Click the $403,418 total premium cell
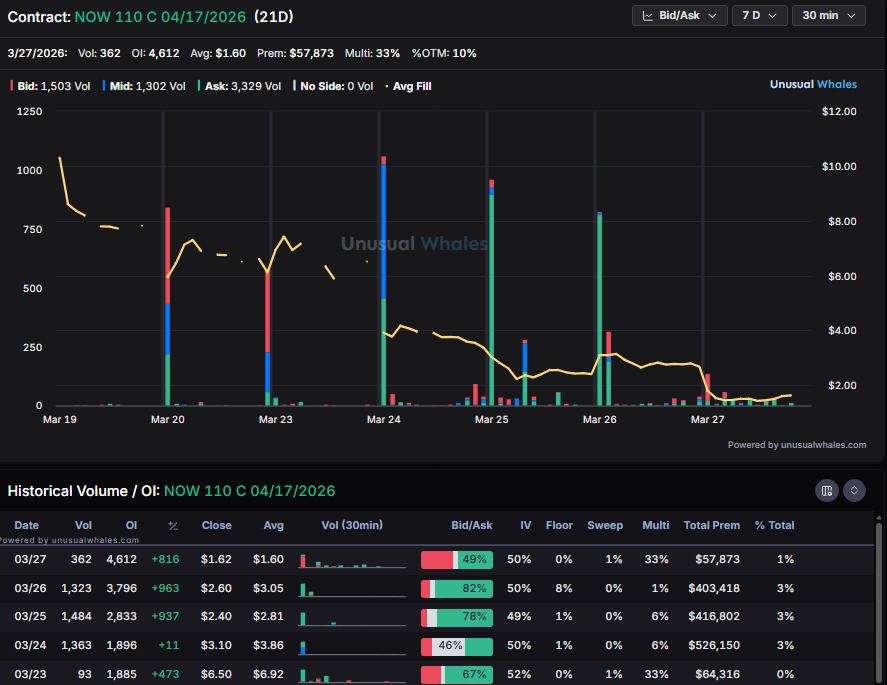 click(714, 588)
